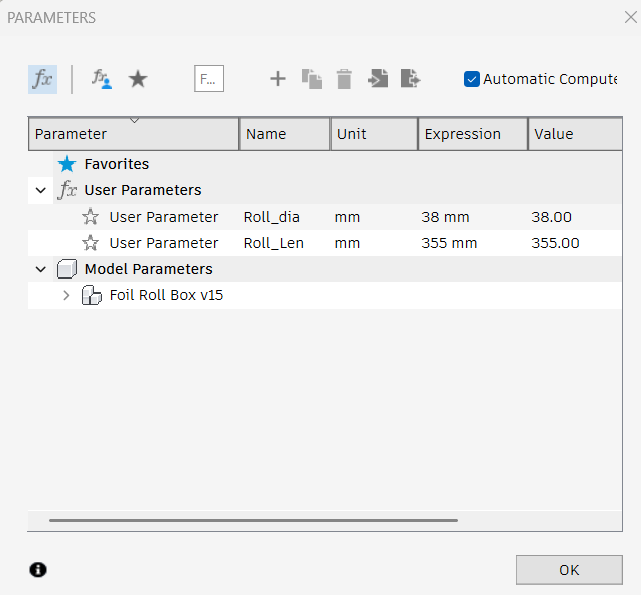
Task: Show only user parameters filter icon
Action: (102, 79)
